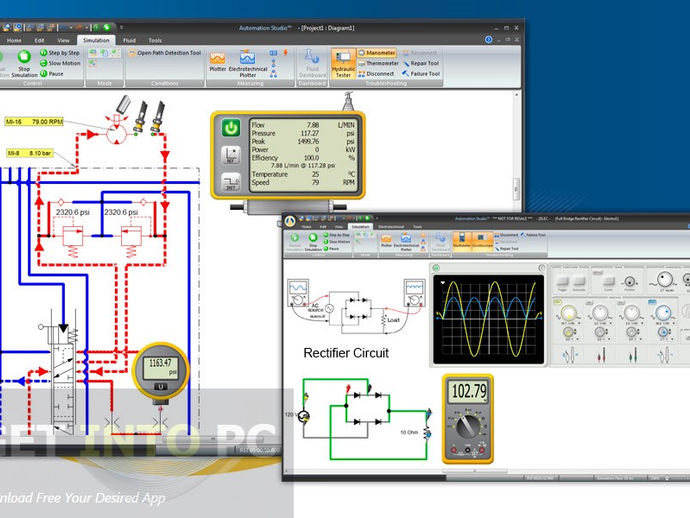Click the green probe pair on oscilloscope panel
The image size is (690, 518).
[633, 354]
